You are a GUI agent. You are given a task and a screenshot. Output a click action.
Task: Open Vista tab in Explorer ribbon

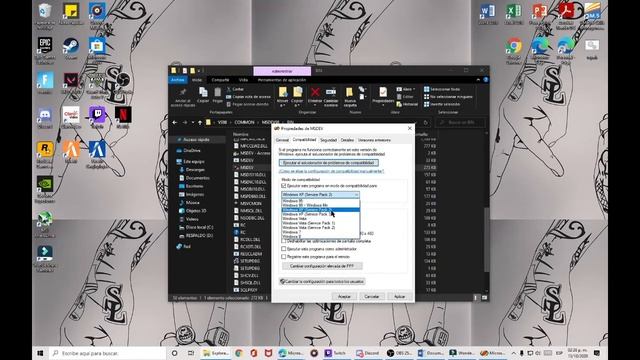243,80
